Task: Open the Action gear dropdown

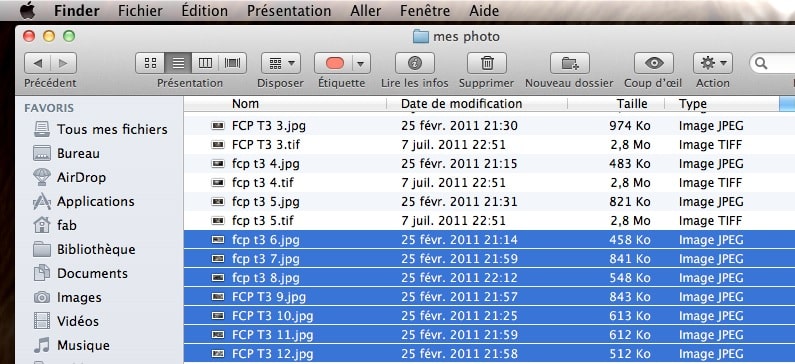Action: (713, 63)
